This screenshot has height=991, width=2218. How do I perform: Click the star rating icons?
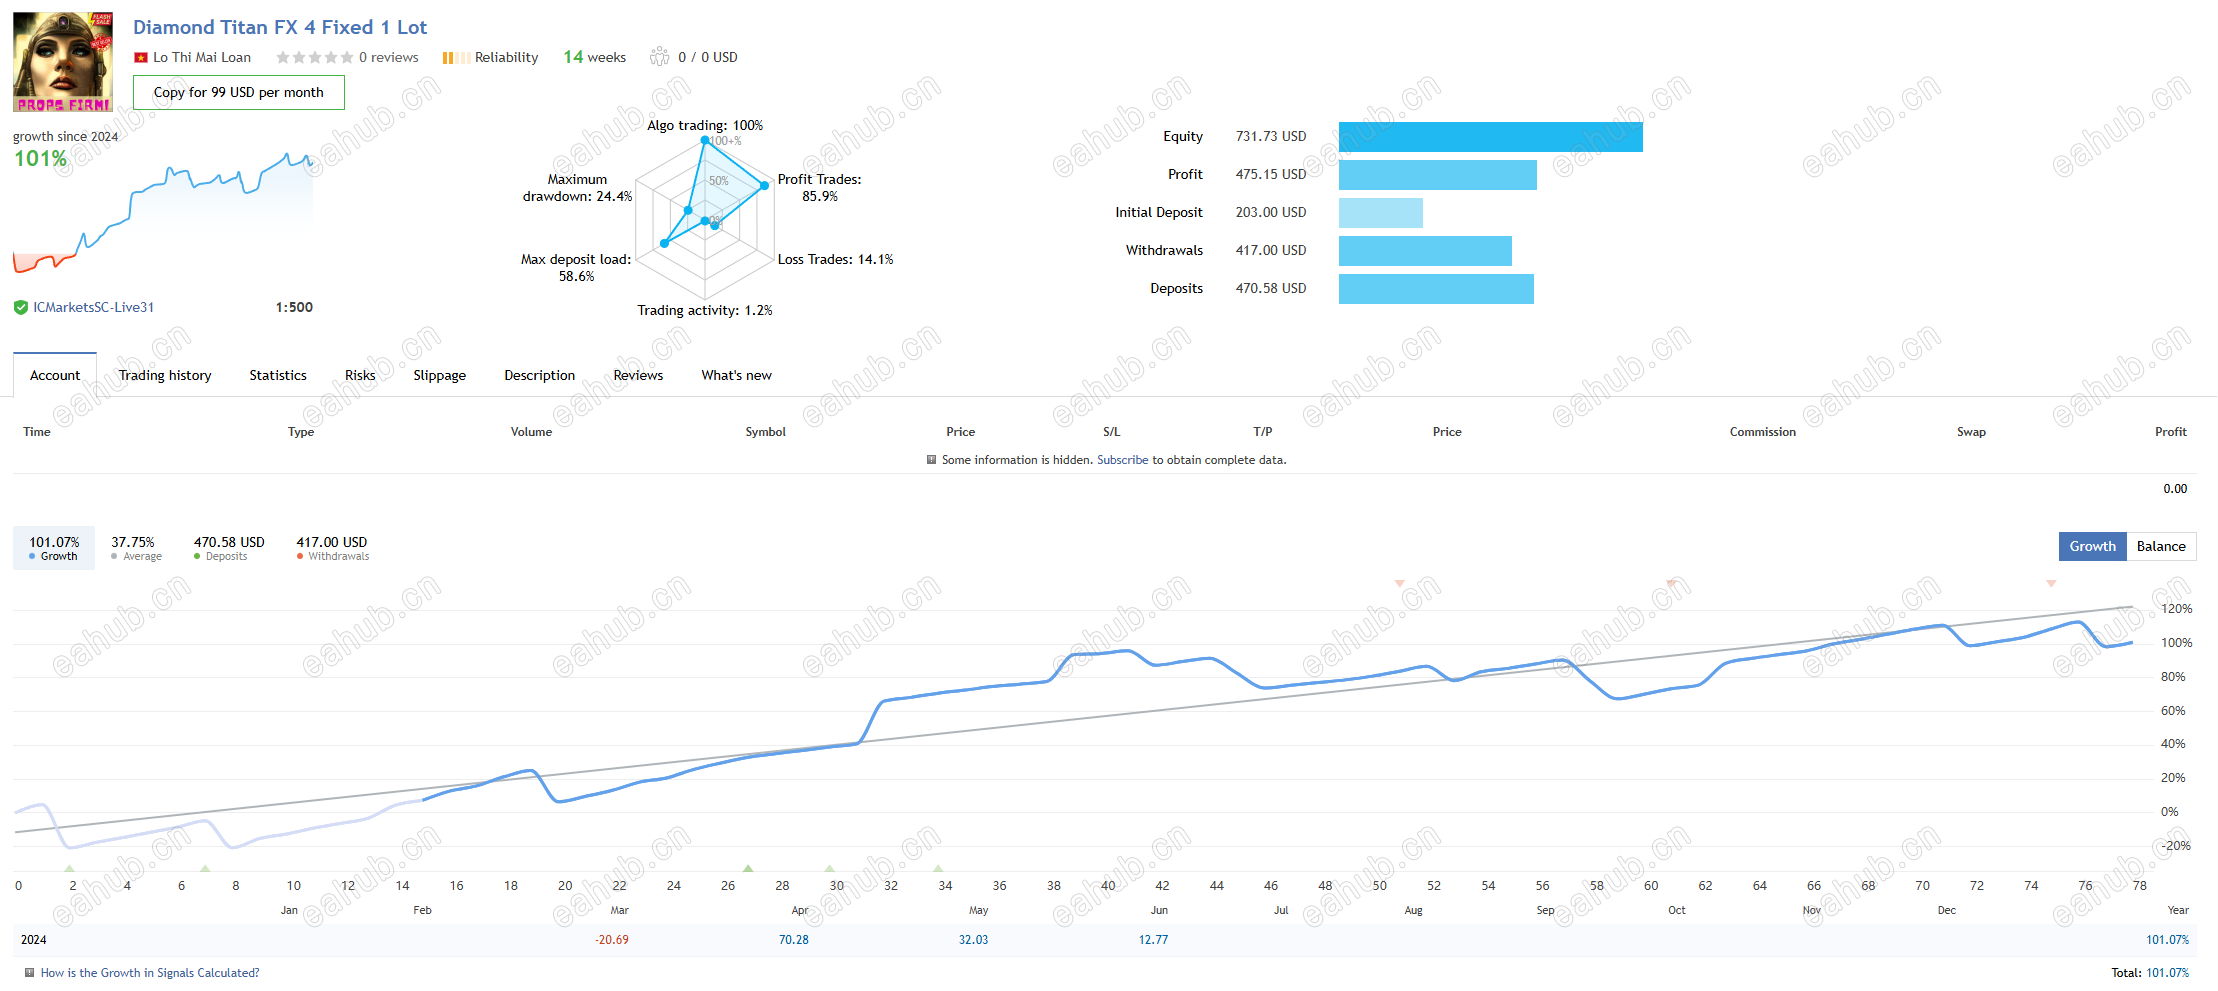(x=314, y=58)
